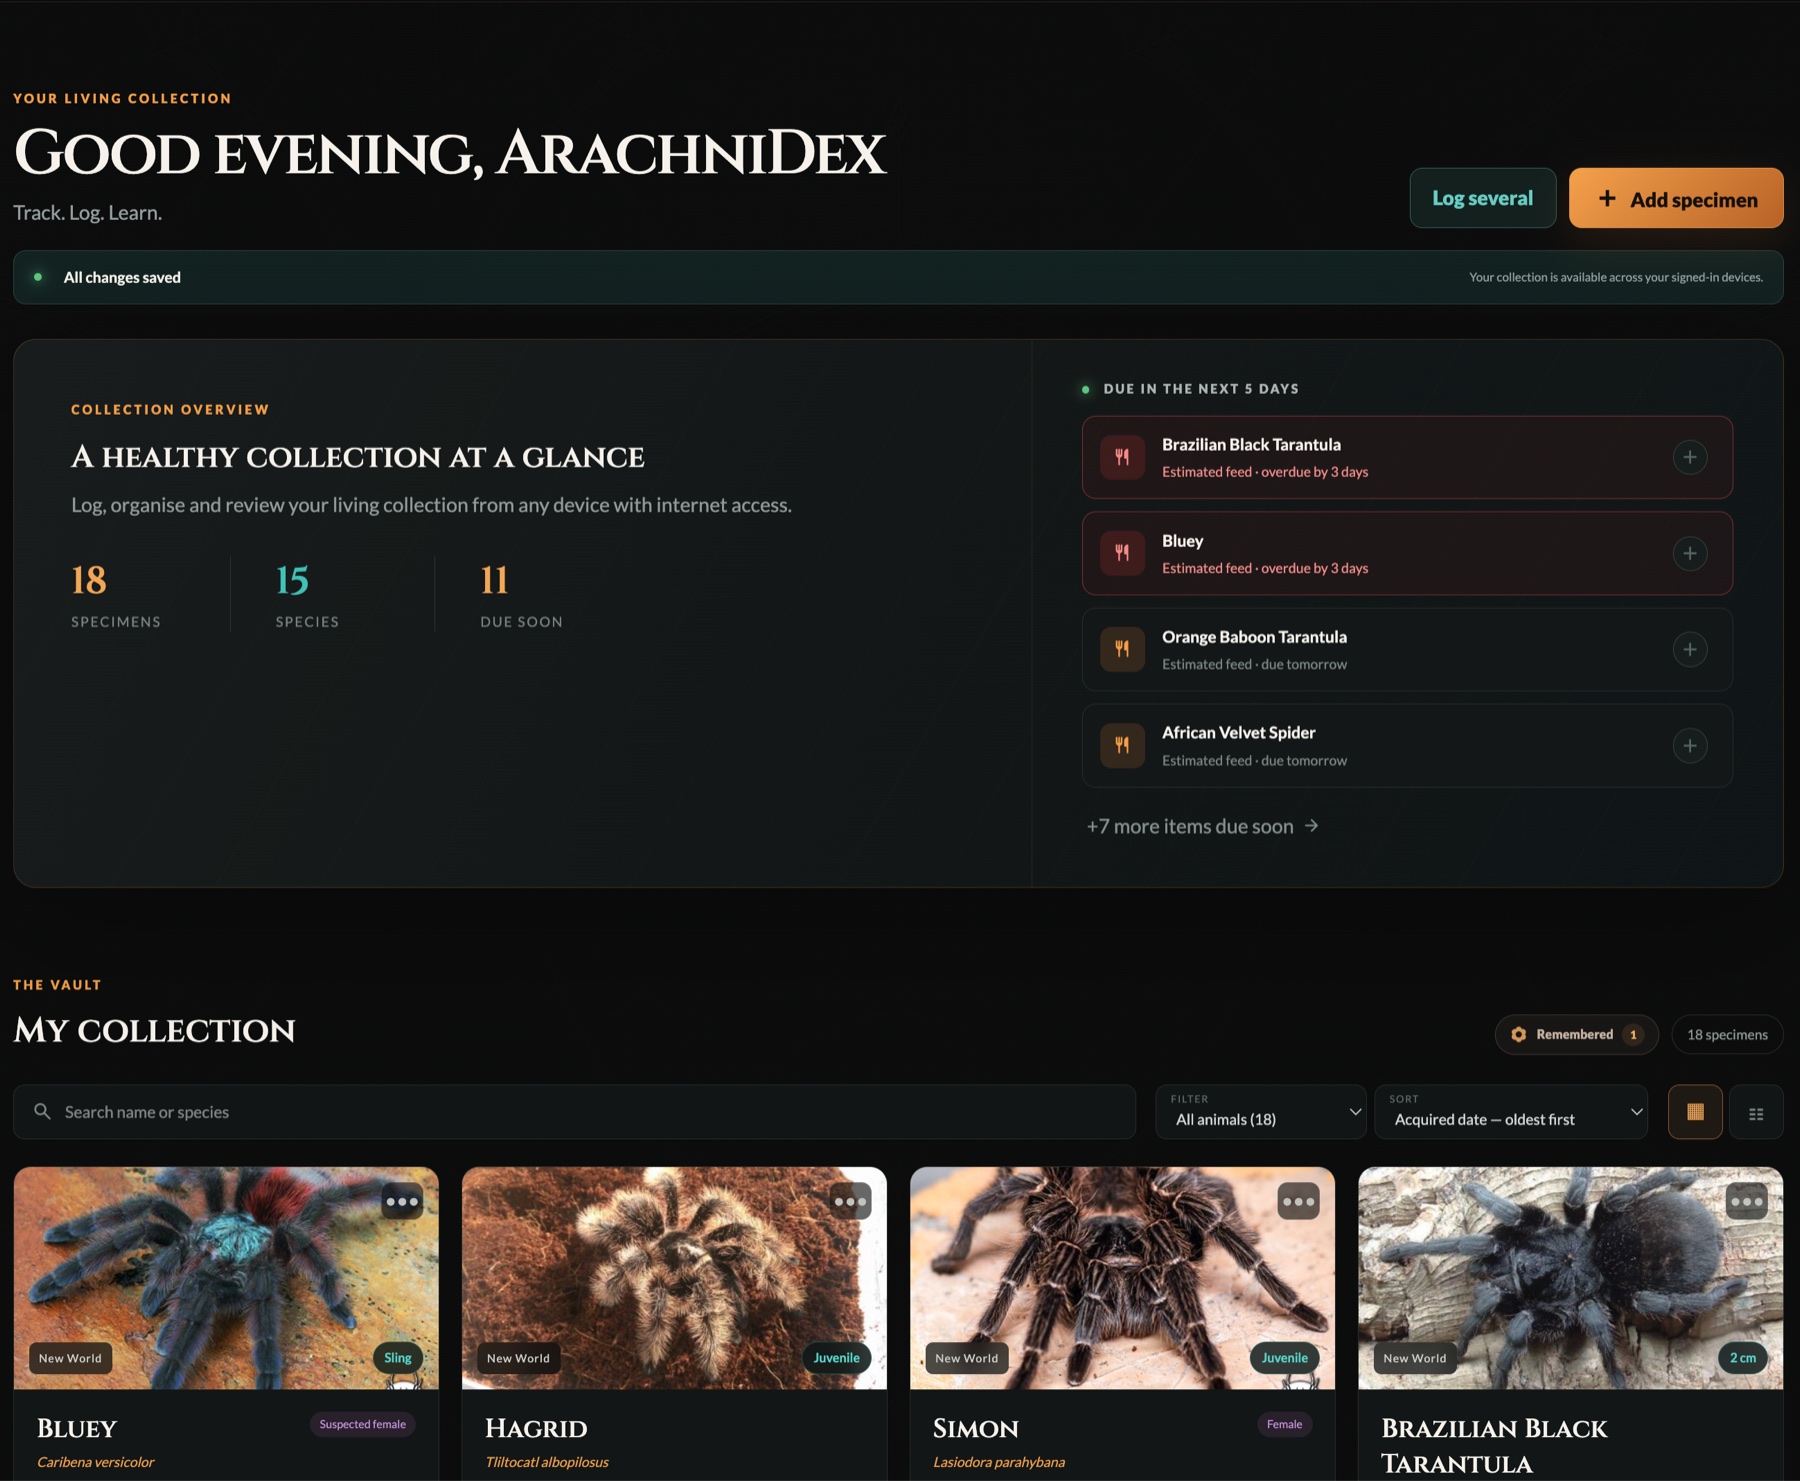Image resolution: width=1800 pixels, height=1481 pixels.
Task: Open Hagrid's spider photo thumbnail
Action: pyautogui.click(x=674, y=1278)
